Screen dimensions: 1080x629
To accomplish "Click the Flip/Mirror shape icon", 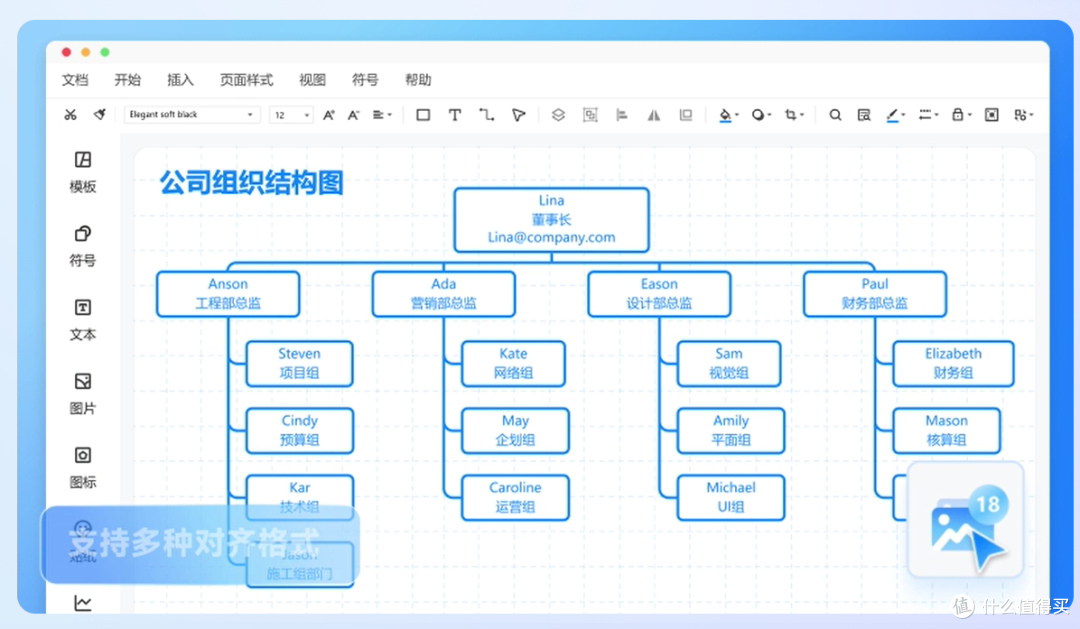I will (654, 114).
